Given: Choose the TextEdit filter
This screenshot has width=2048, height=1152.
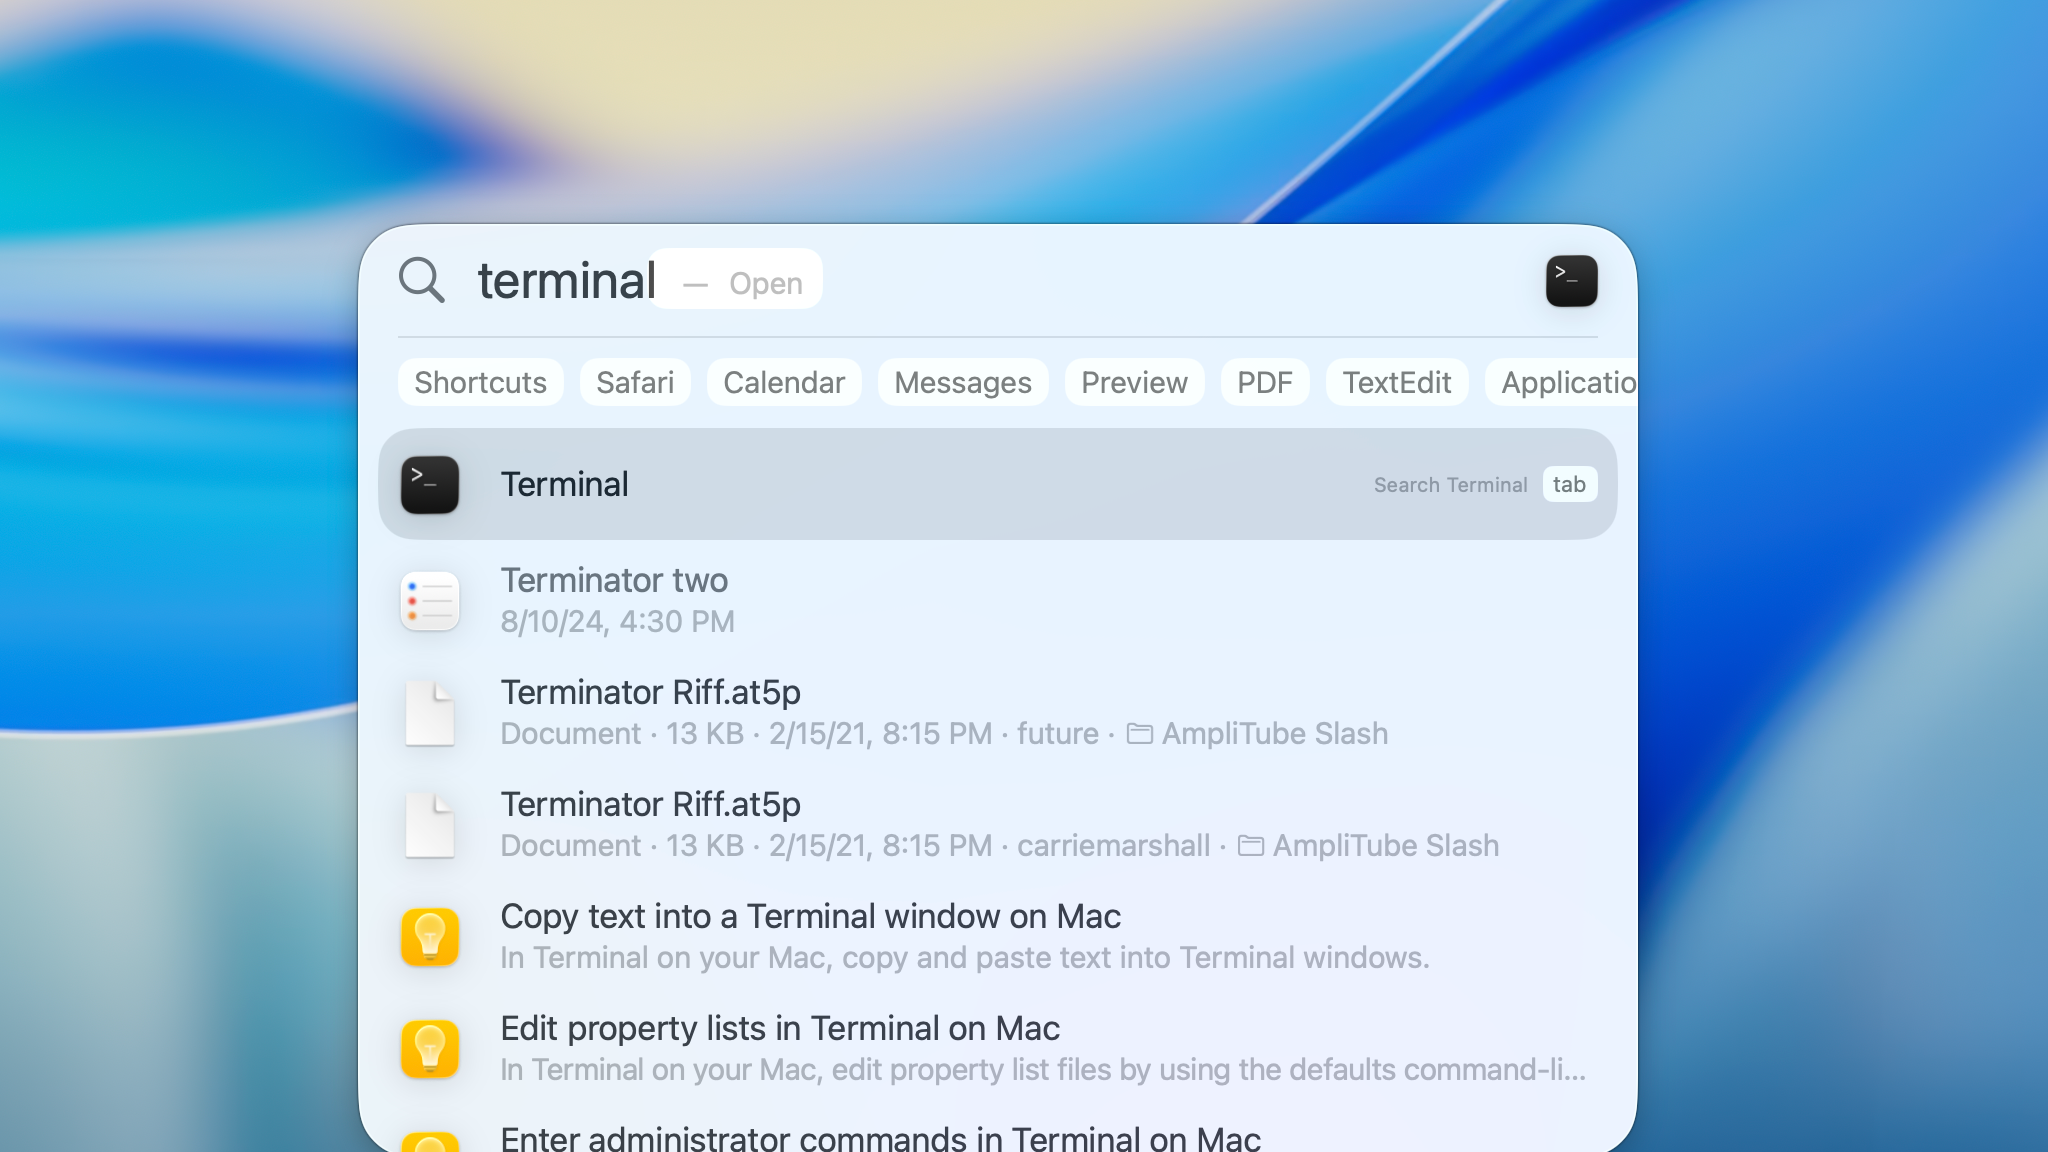Looking at the screenshot, I should coord(1396,381).
